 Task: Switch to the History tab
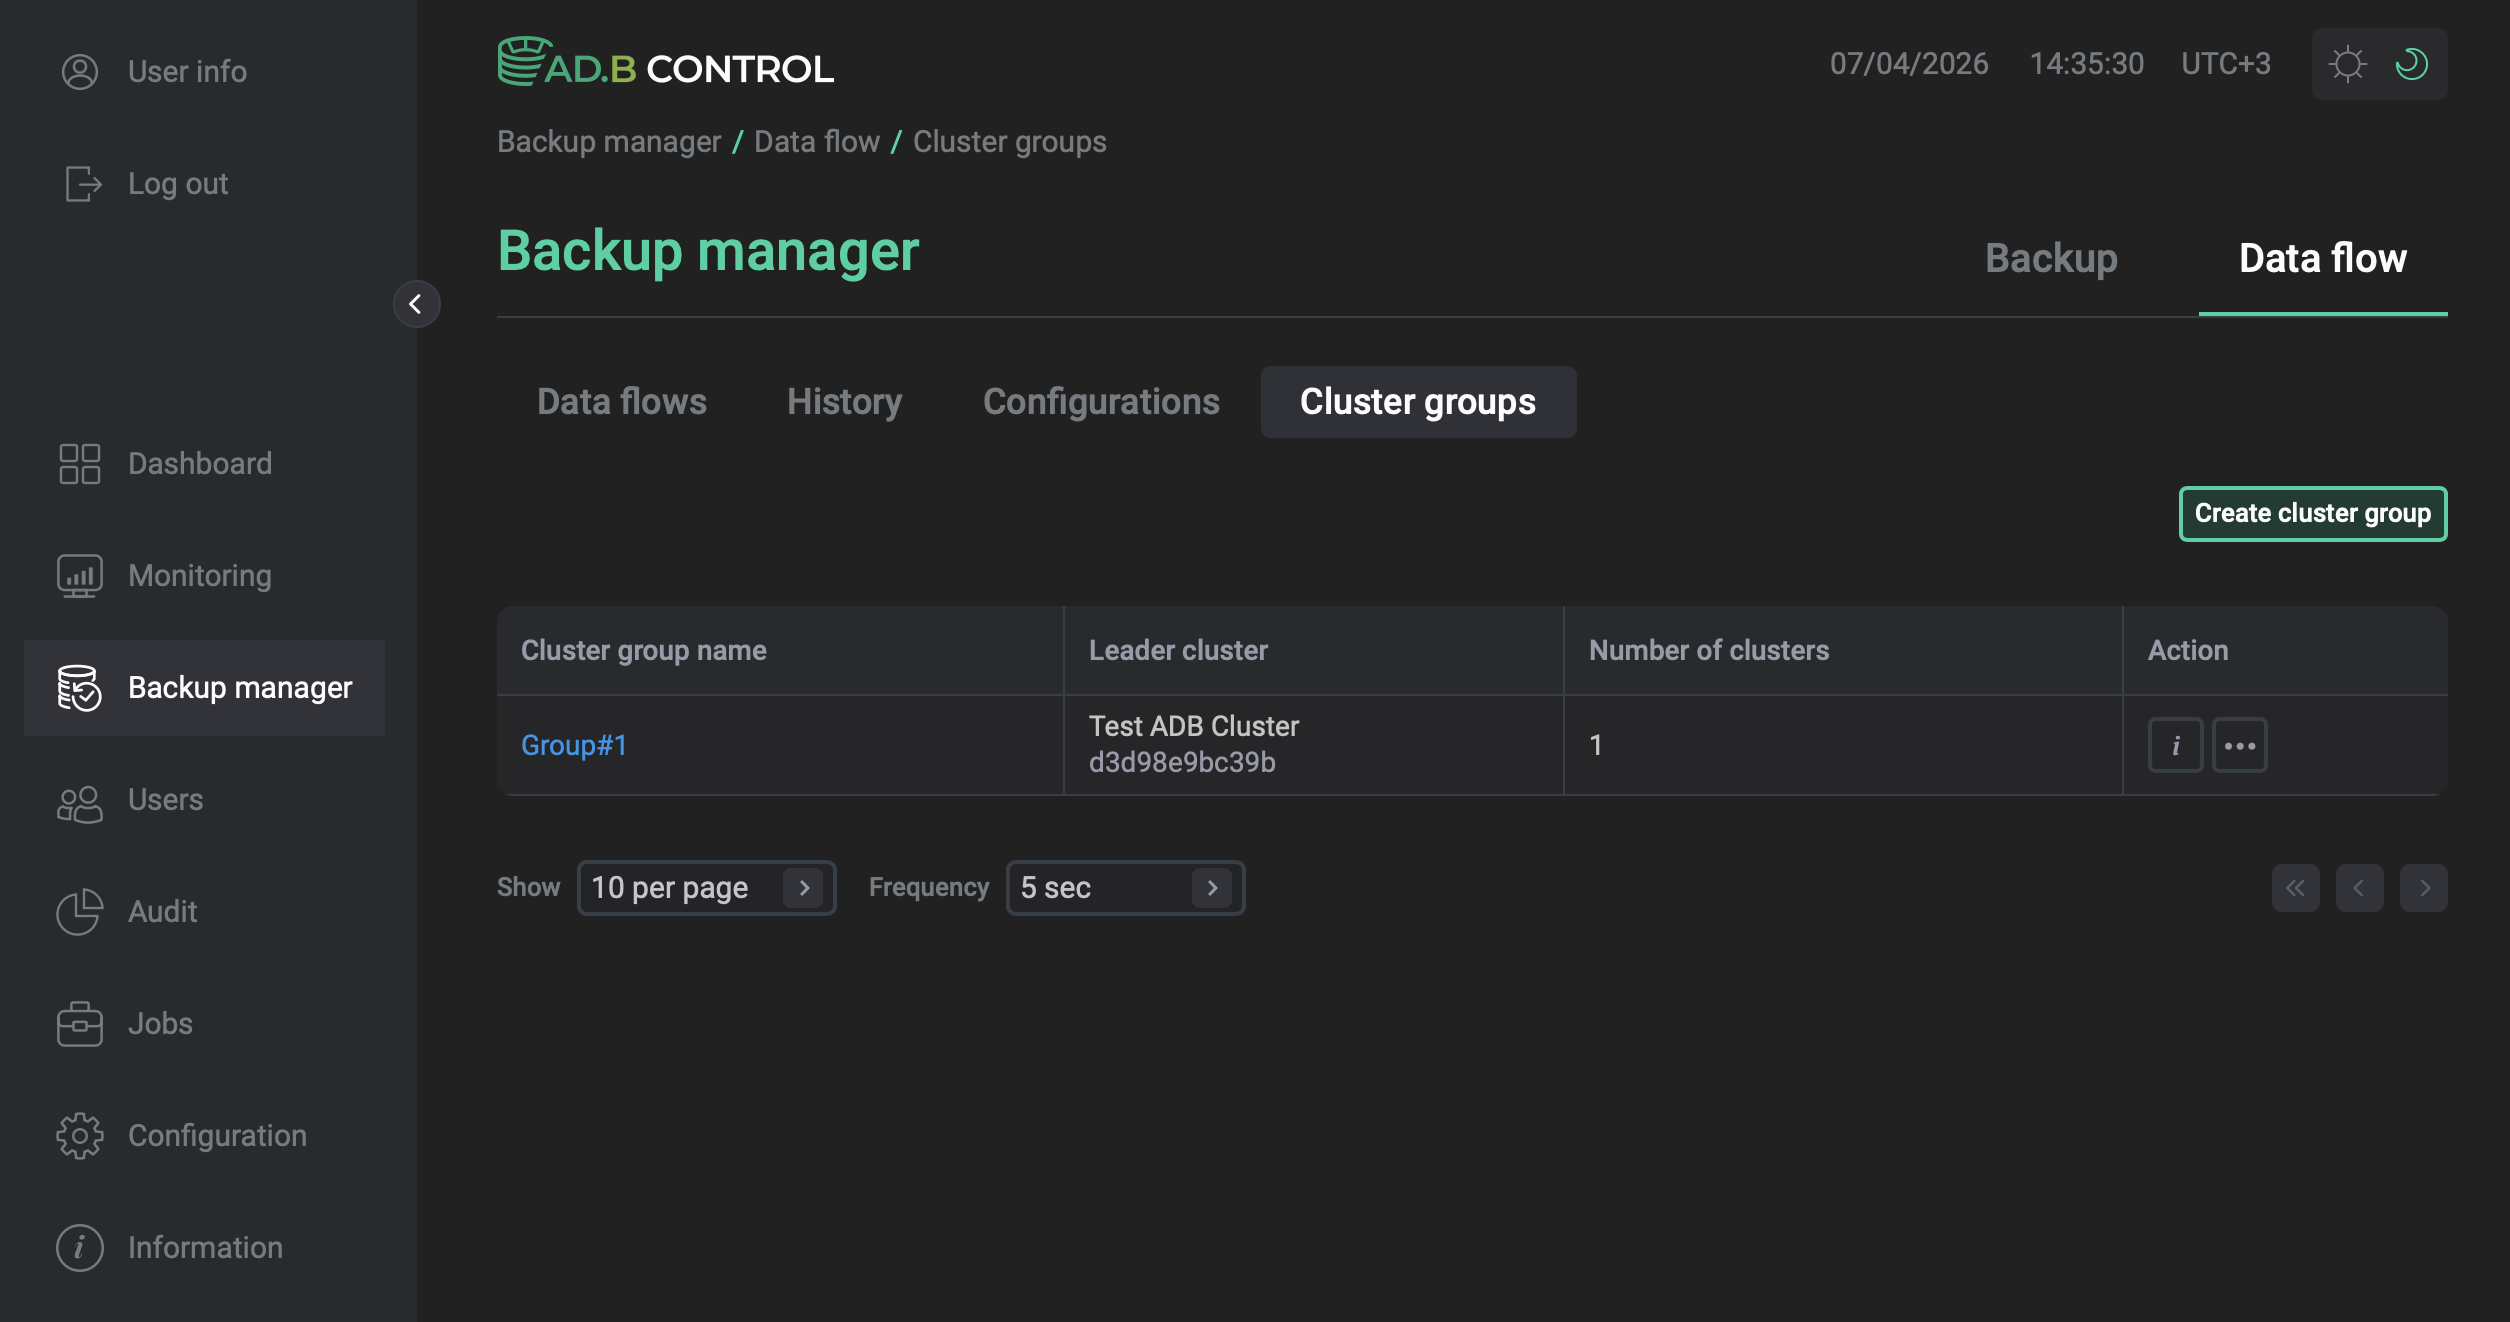point(844,401)
